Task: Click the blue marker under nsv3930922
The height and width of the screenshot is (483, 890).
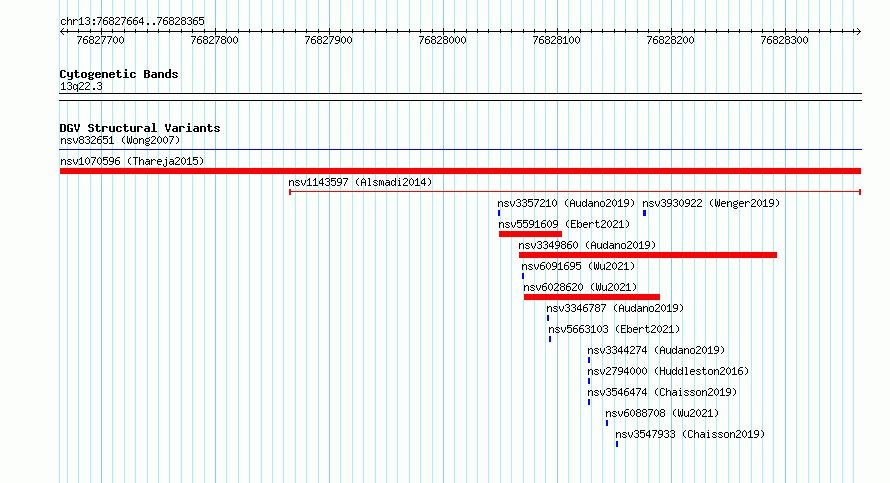Action: [x=644, y=213]
